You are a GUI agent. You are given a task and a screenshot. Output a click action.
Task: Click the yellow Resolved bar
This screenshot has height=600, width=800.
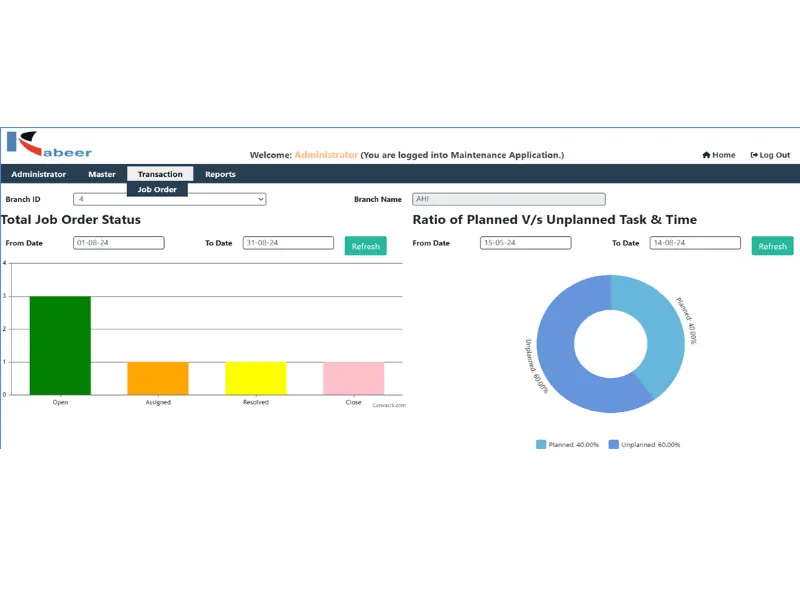(x=257, y=377)
